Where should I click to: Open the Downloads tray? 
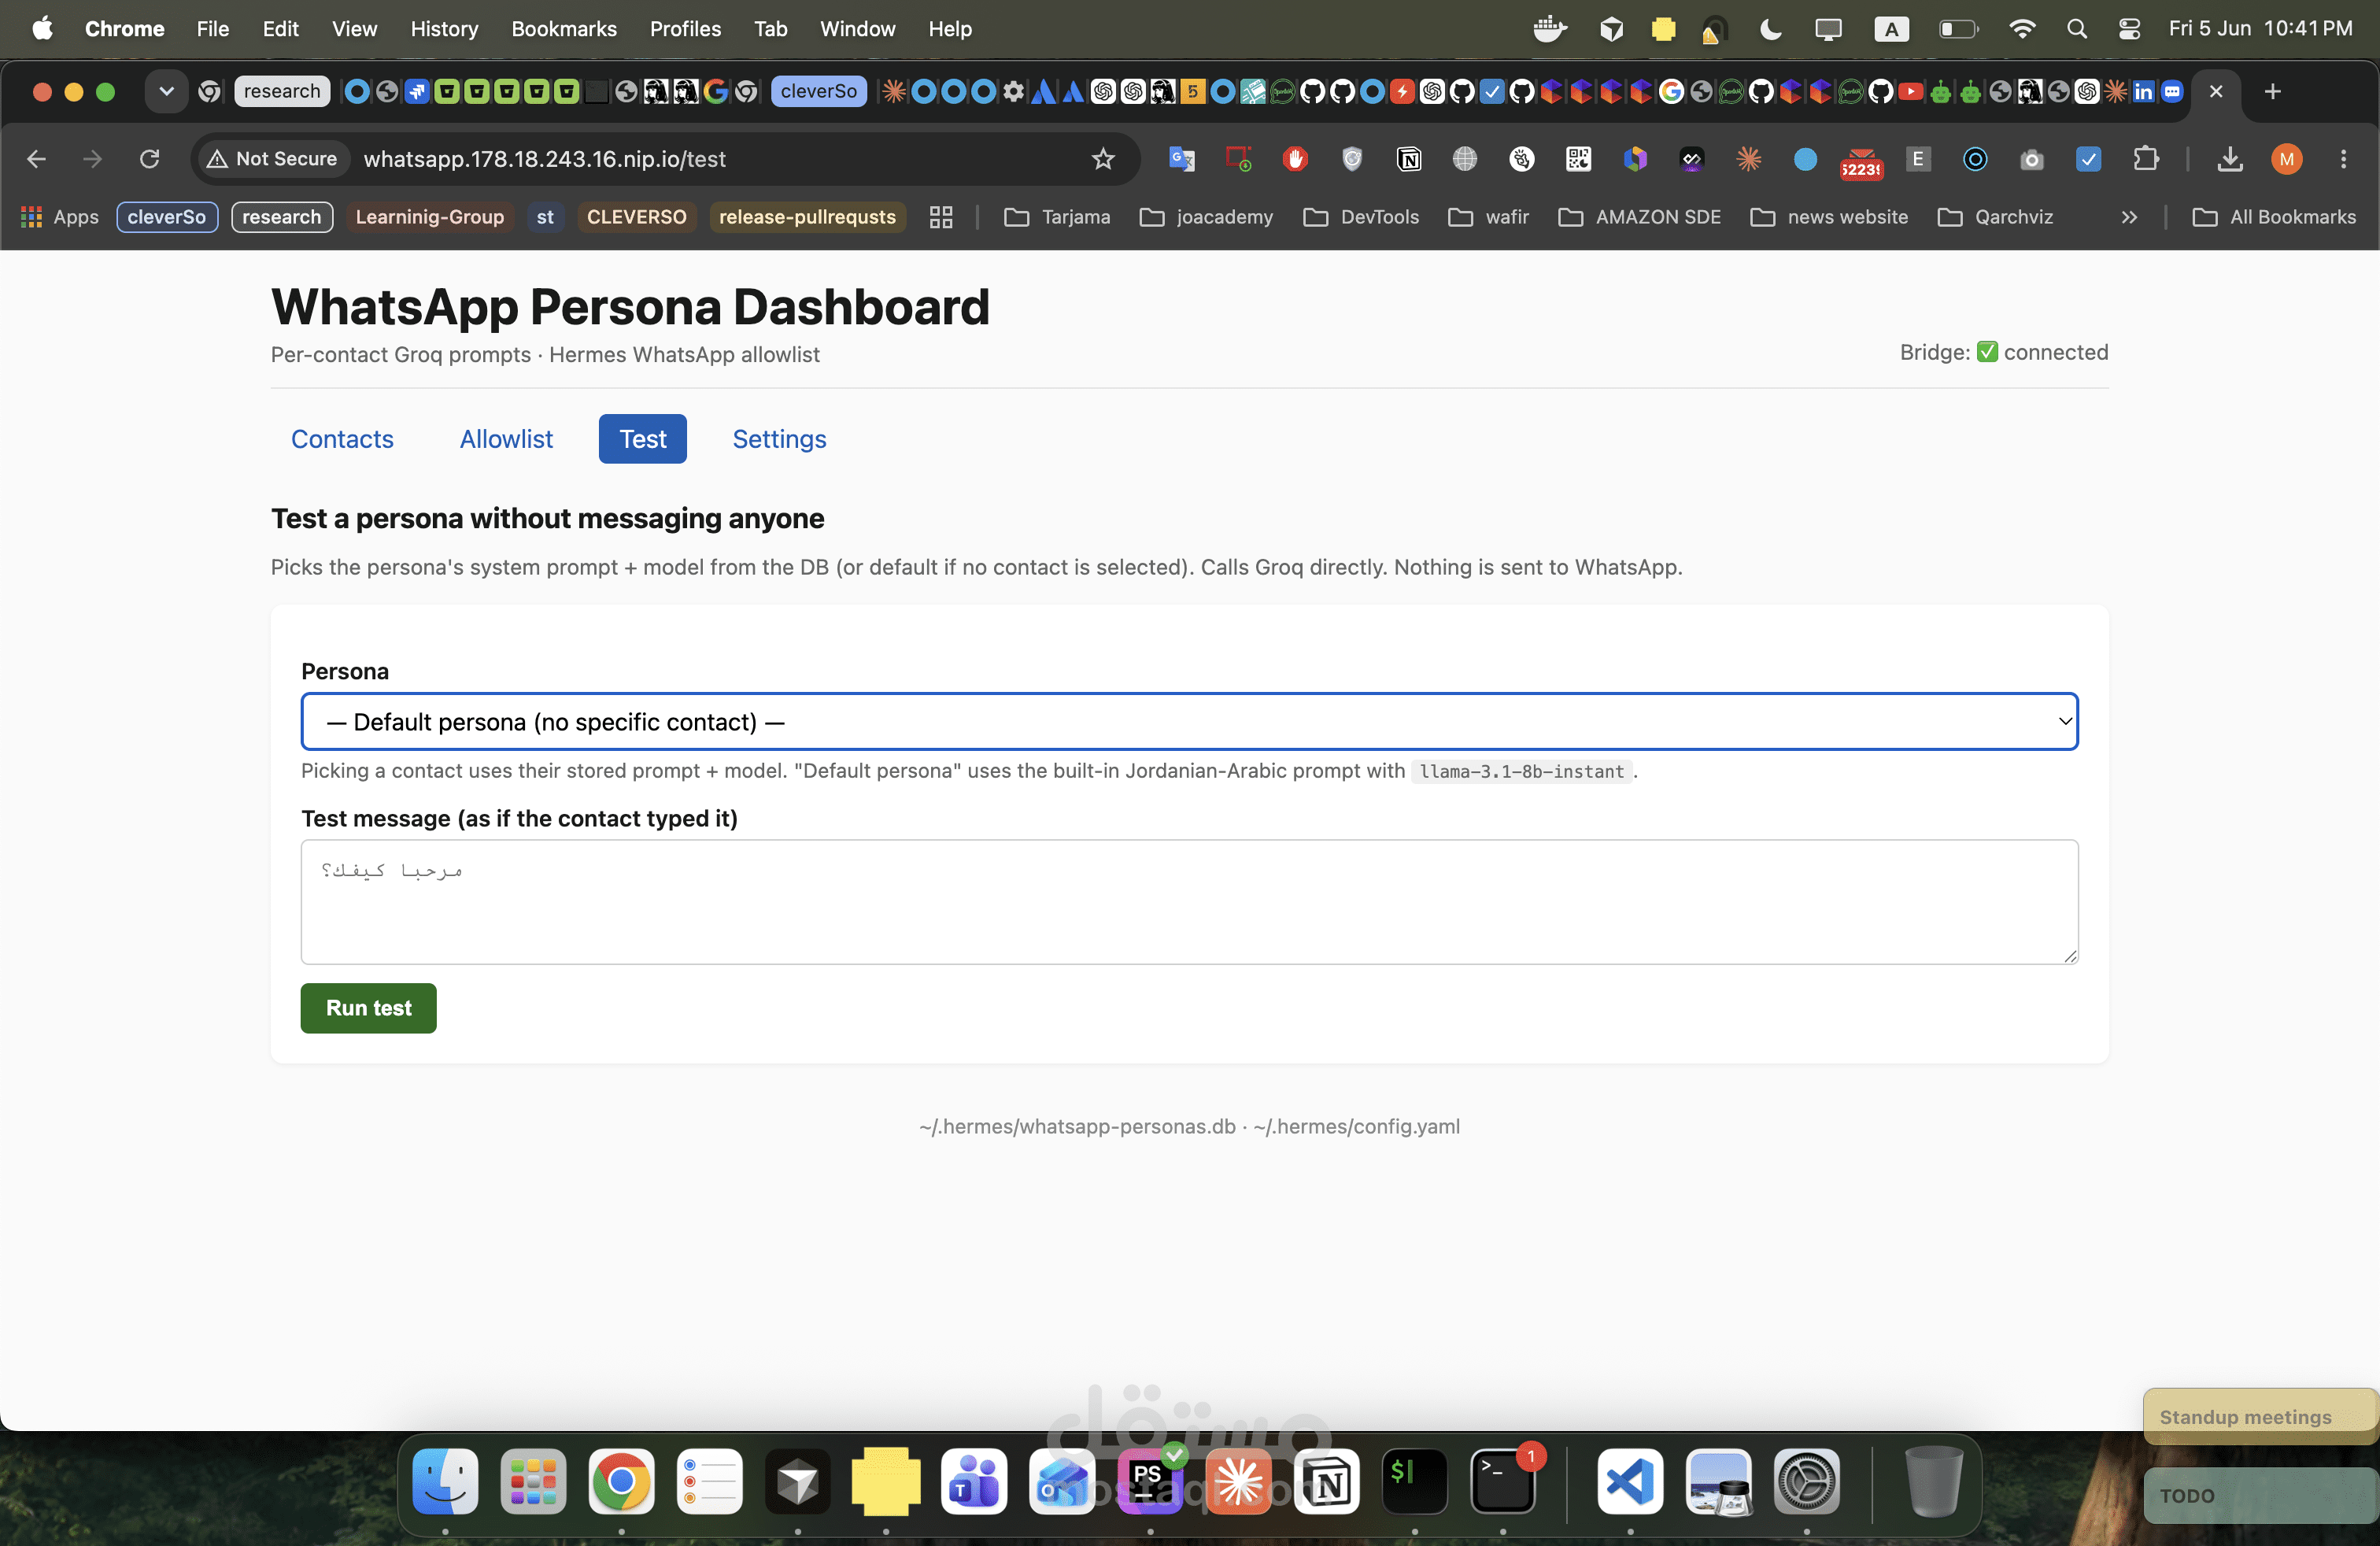[x=2230, y=159]
